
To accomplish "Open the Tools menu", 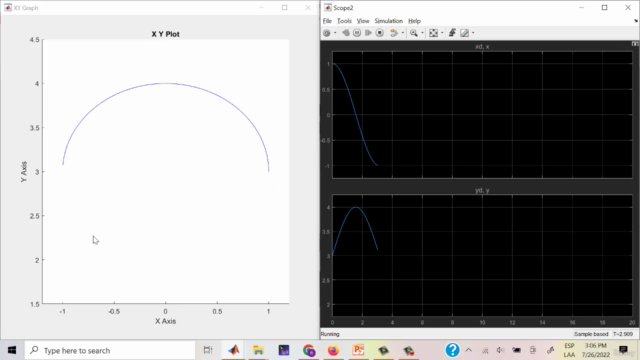I will (x=344, y=21).
